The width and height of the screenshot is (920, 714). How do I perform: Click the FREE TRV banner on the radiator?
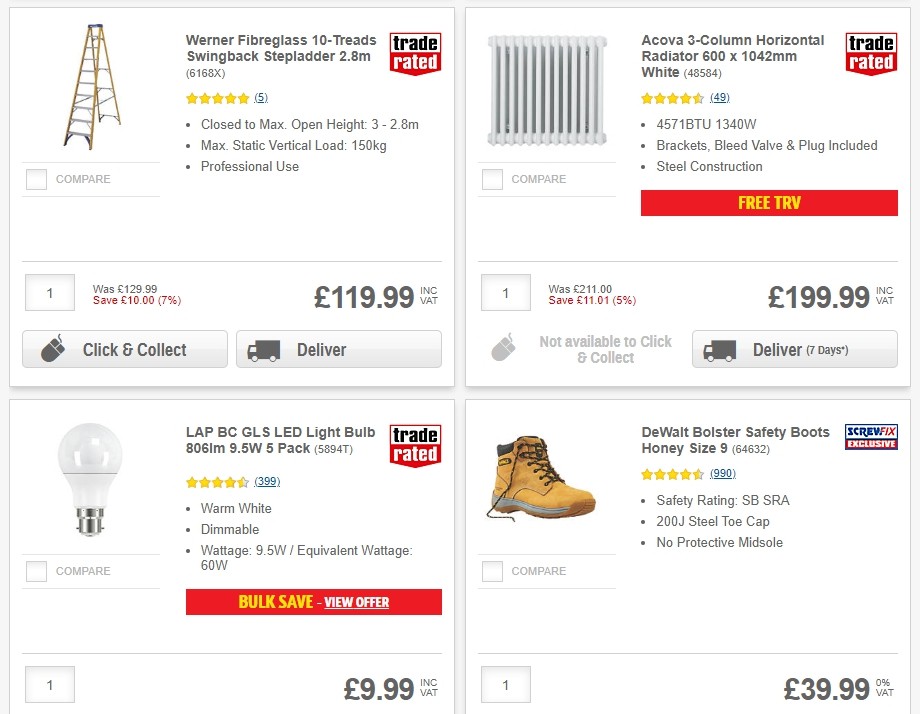(768, 202)
